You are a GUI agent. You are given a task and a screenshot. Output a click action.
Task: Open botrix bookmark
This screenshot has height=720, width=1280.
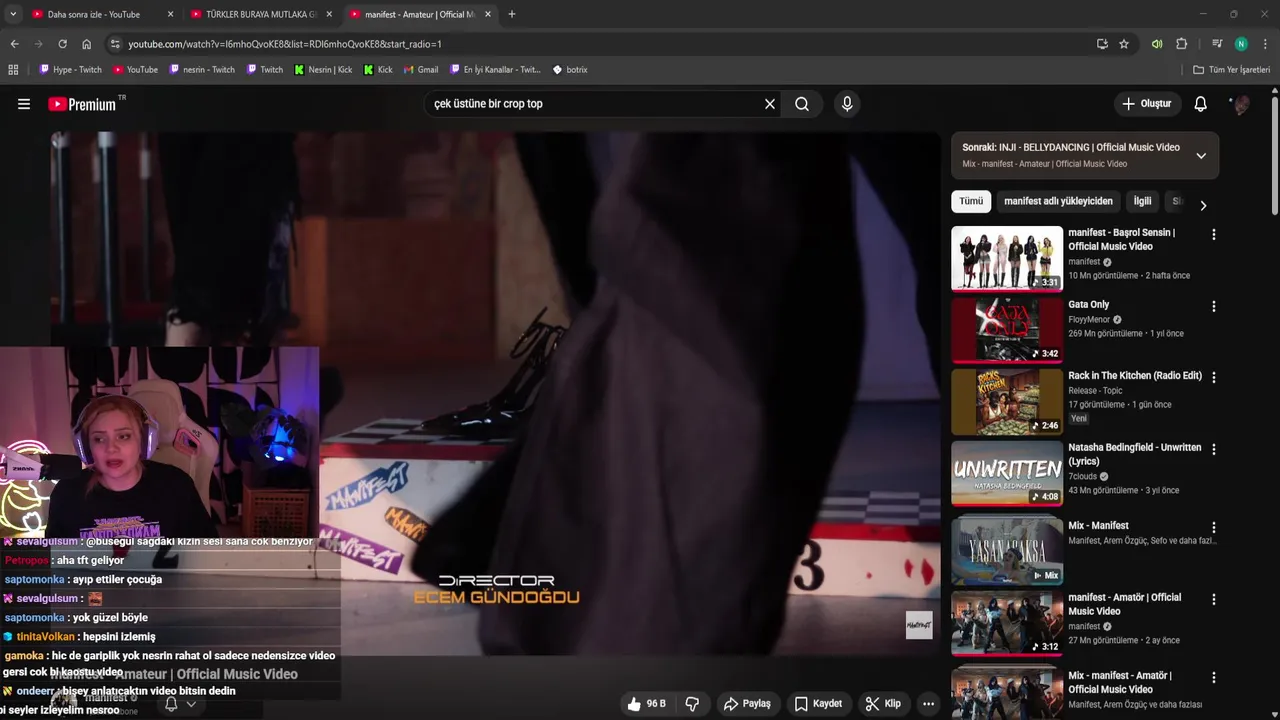570,70
